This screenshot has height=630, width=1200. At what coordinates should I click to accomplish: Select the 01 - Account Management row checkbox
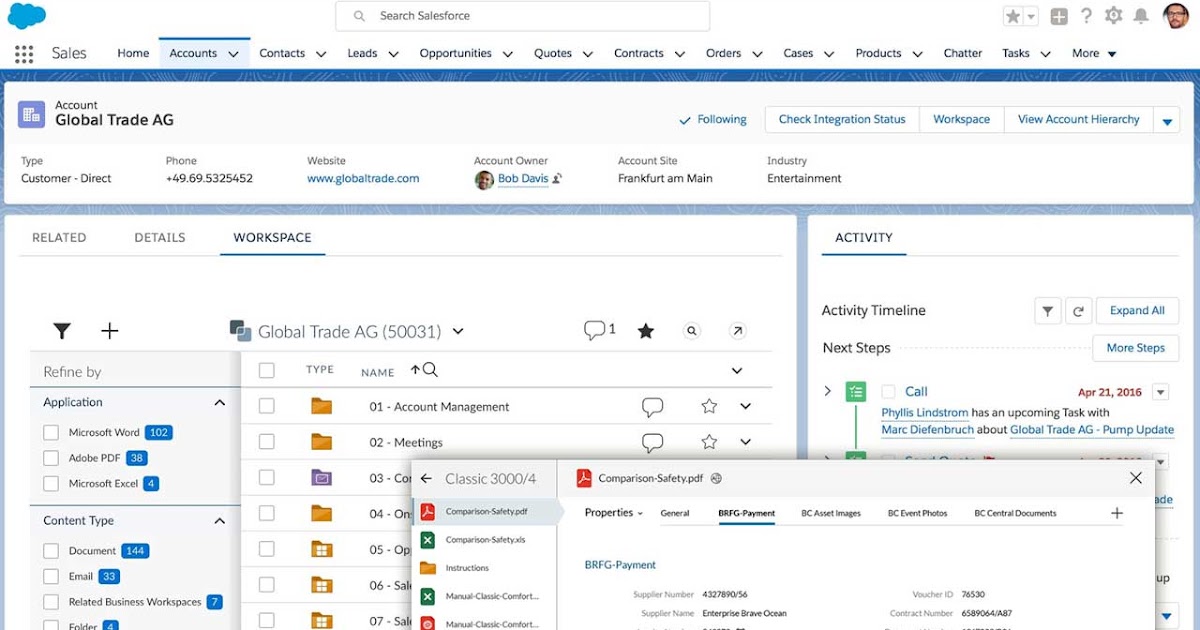pyautogui.click(x=266, y=406)
